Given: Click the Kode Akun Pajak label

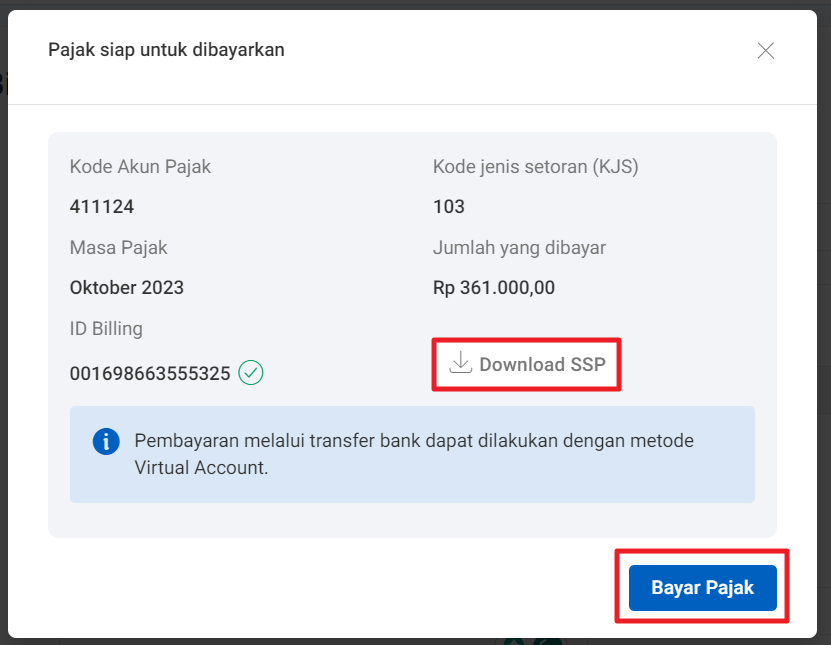Looking at the screenshot, I should coord(140,167).
